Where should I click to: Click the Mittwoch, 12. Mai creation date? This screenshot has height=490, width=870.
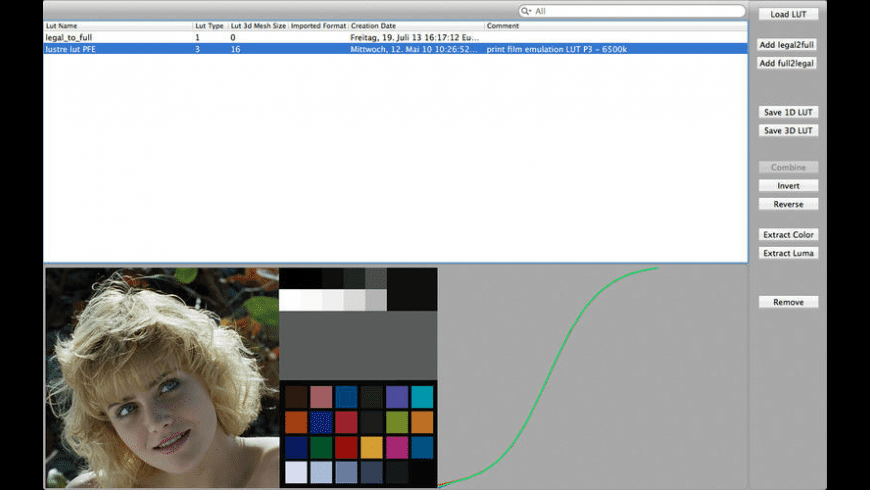pos(413,49)
